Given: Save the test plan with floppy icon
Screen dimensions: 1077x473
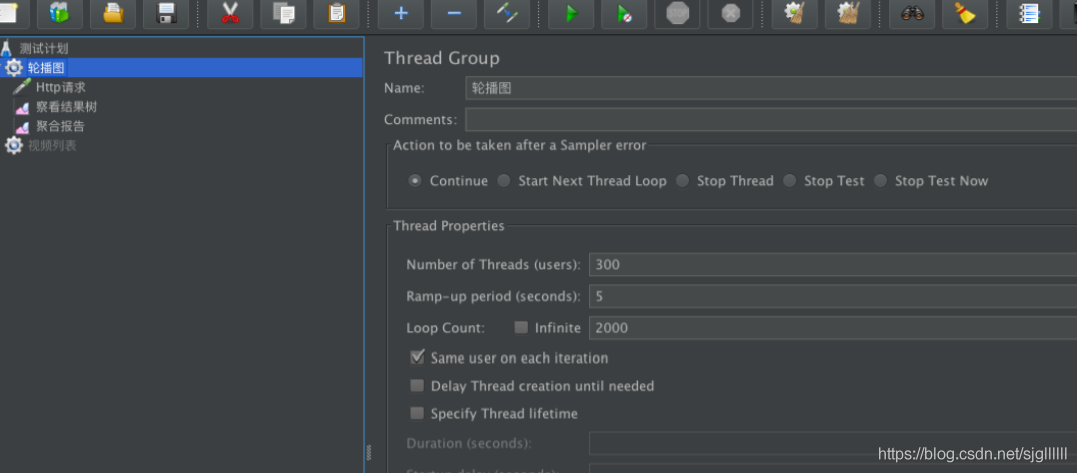Looking at the screenshot, I should coord(166,13).
